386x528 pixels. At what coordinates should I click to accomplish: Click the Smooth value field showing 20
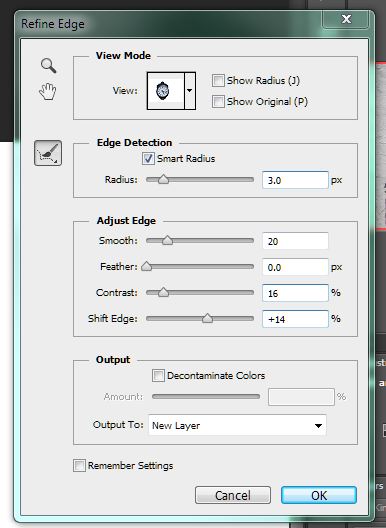[295, 241]
